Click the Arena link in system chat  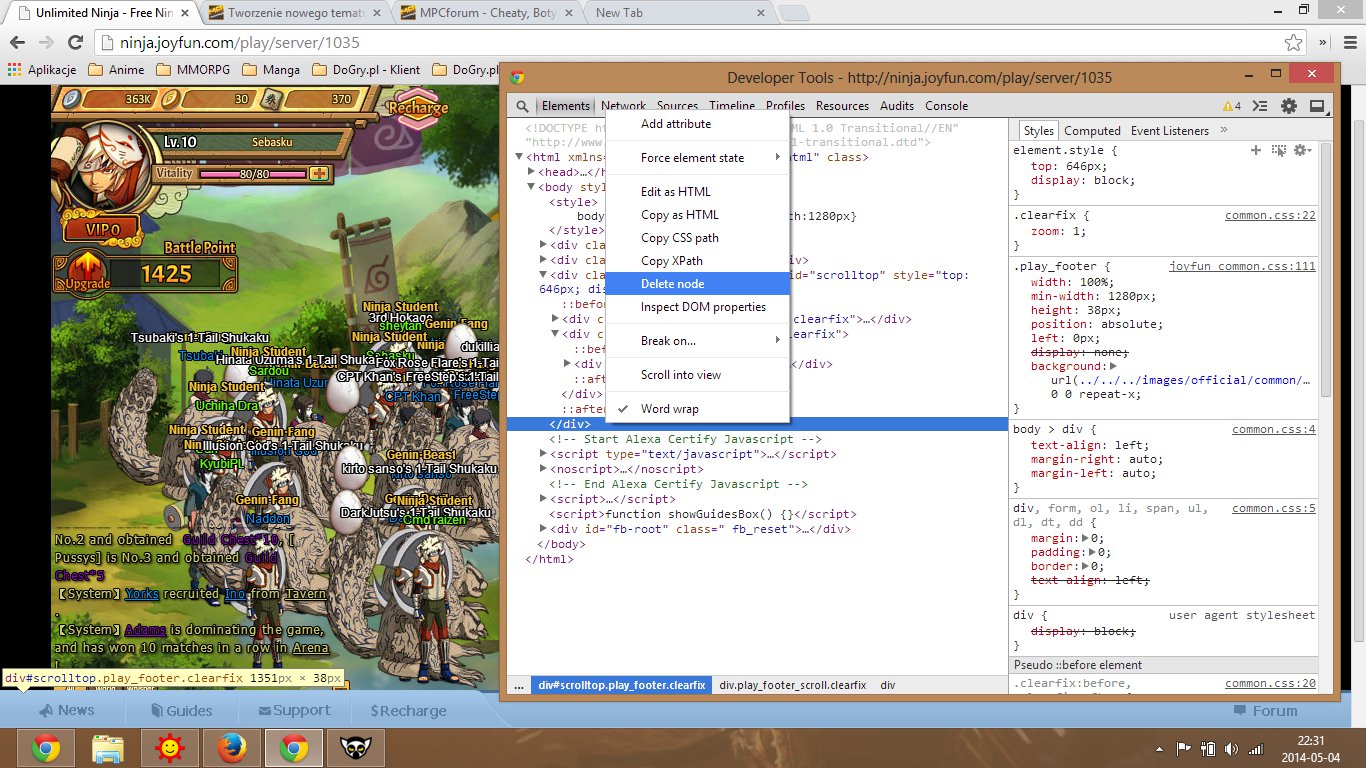(310, 648)
